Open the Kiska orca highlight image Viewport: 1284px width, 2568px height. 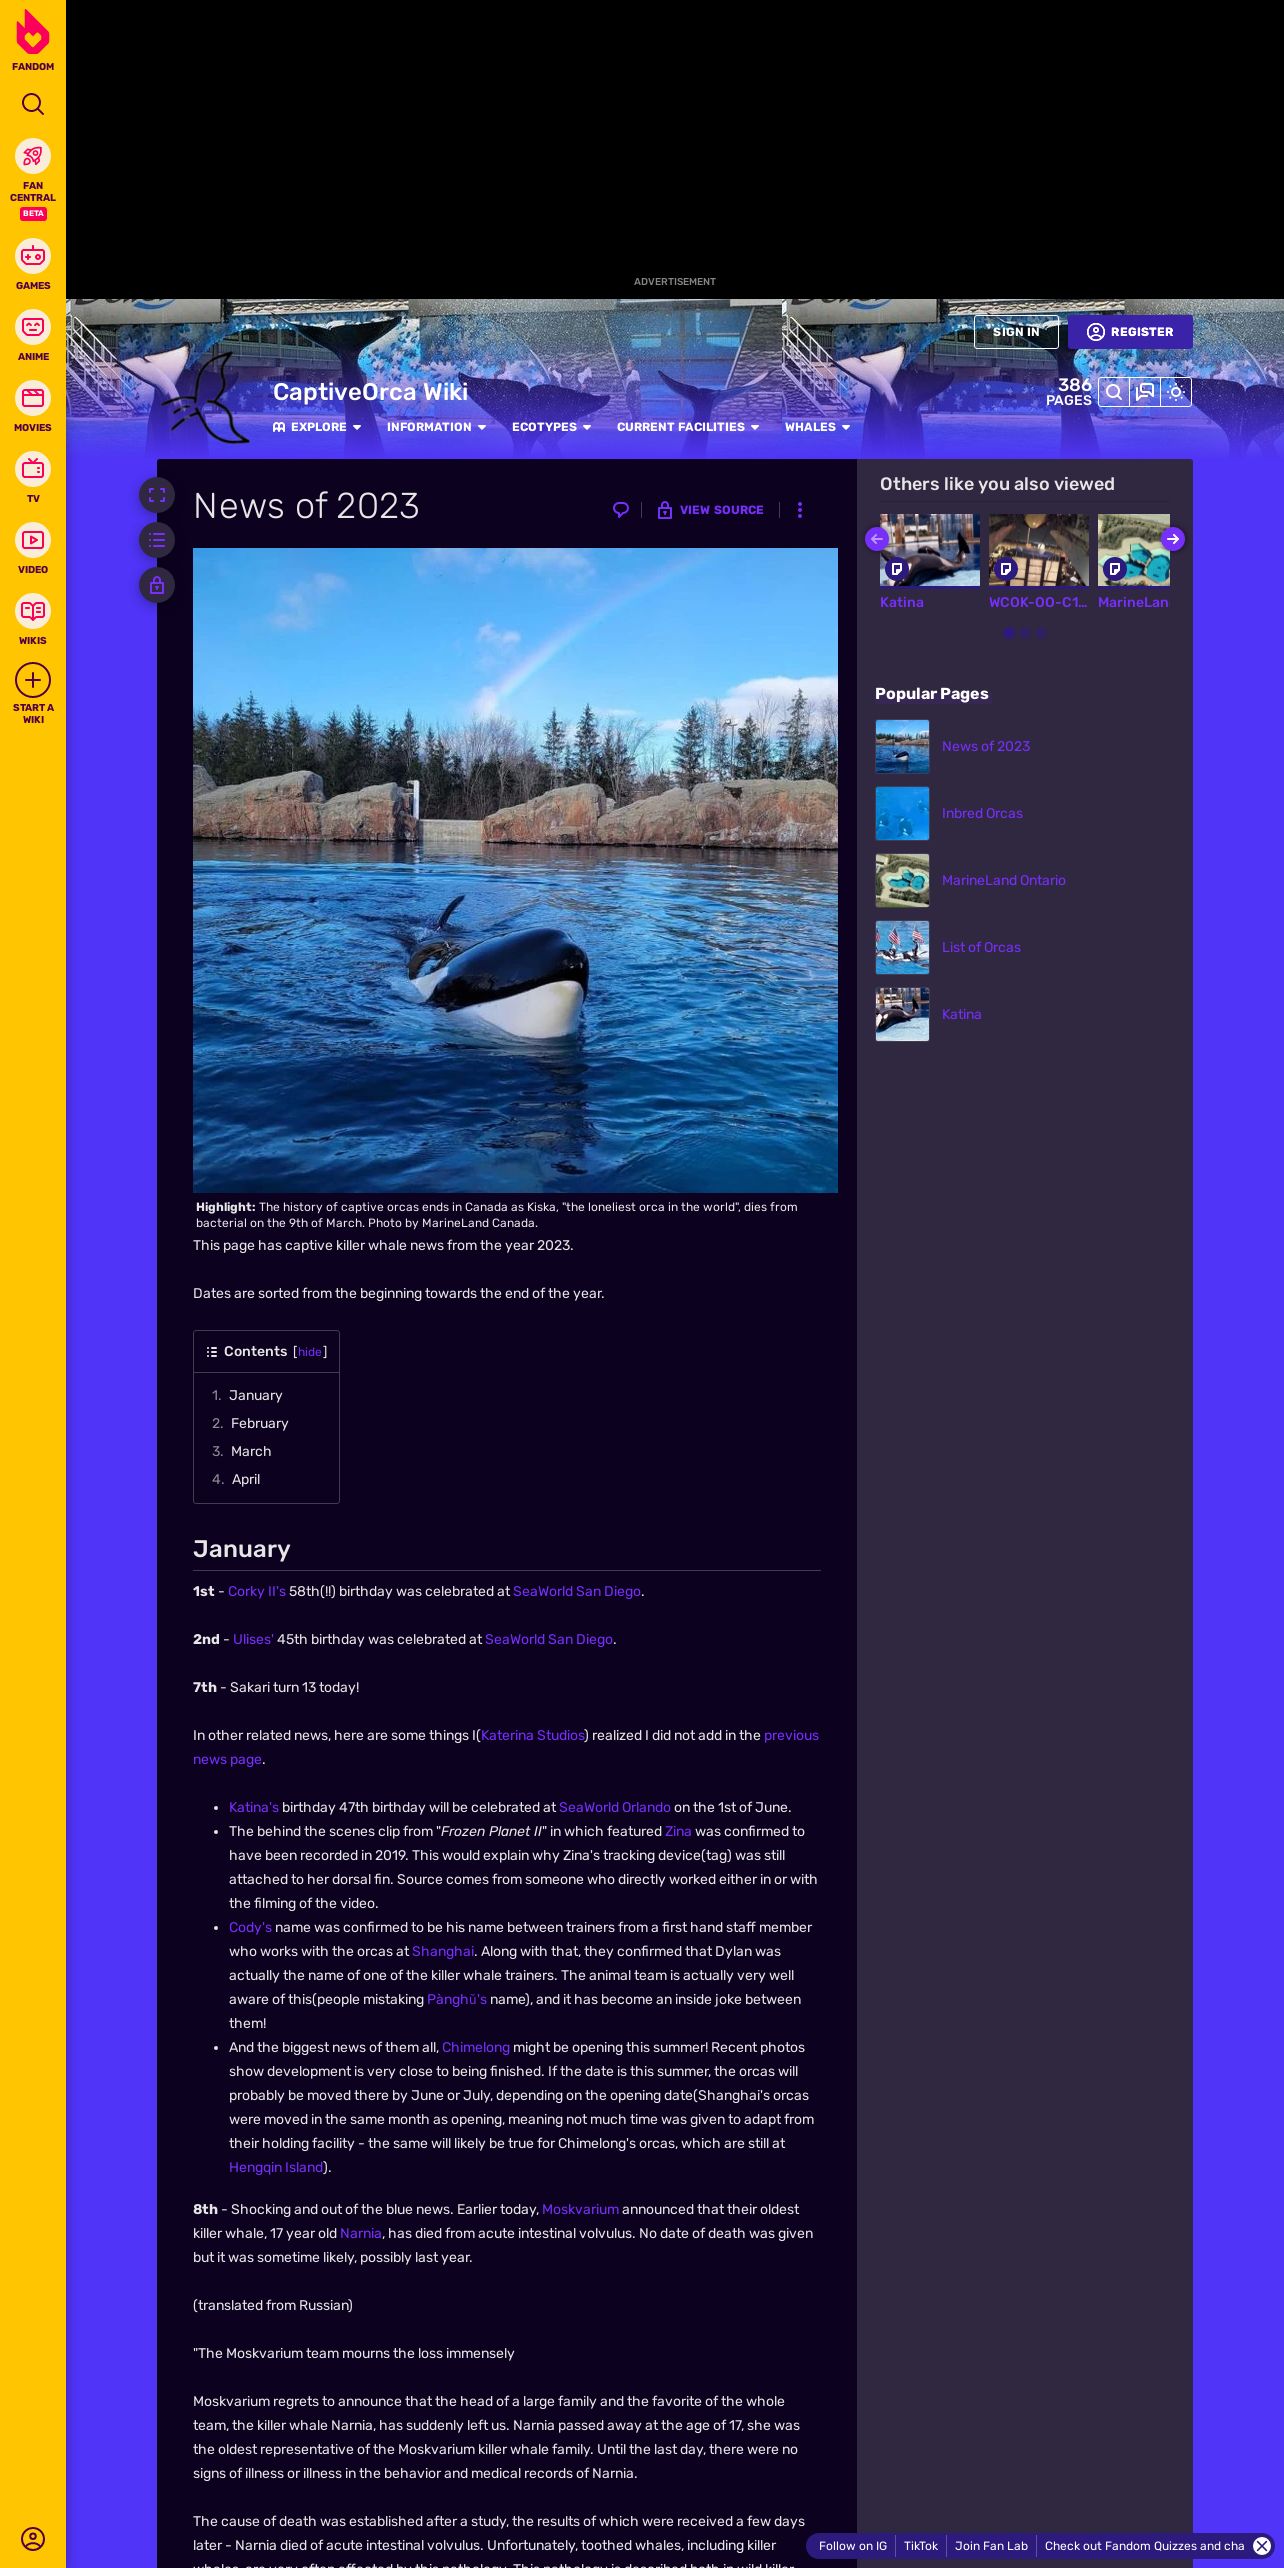pos(515,870)
